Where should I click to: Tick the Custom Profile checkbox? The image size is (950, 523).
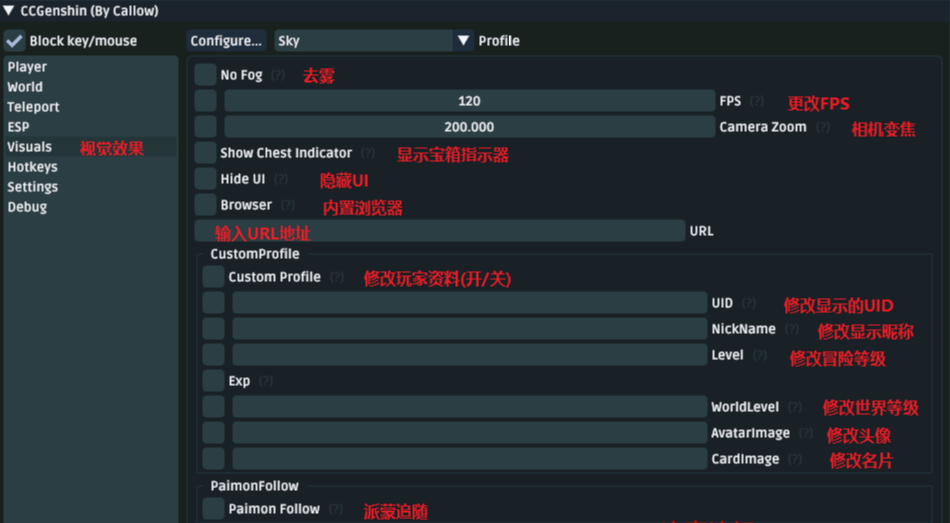pyautogui.click(x=213, y=277)
